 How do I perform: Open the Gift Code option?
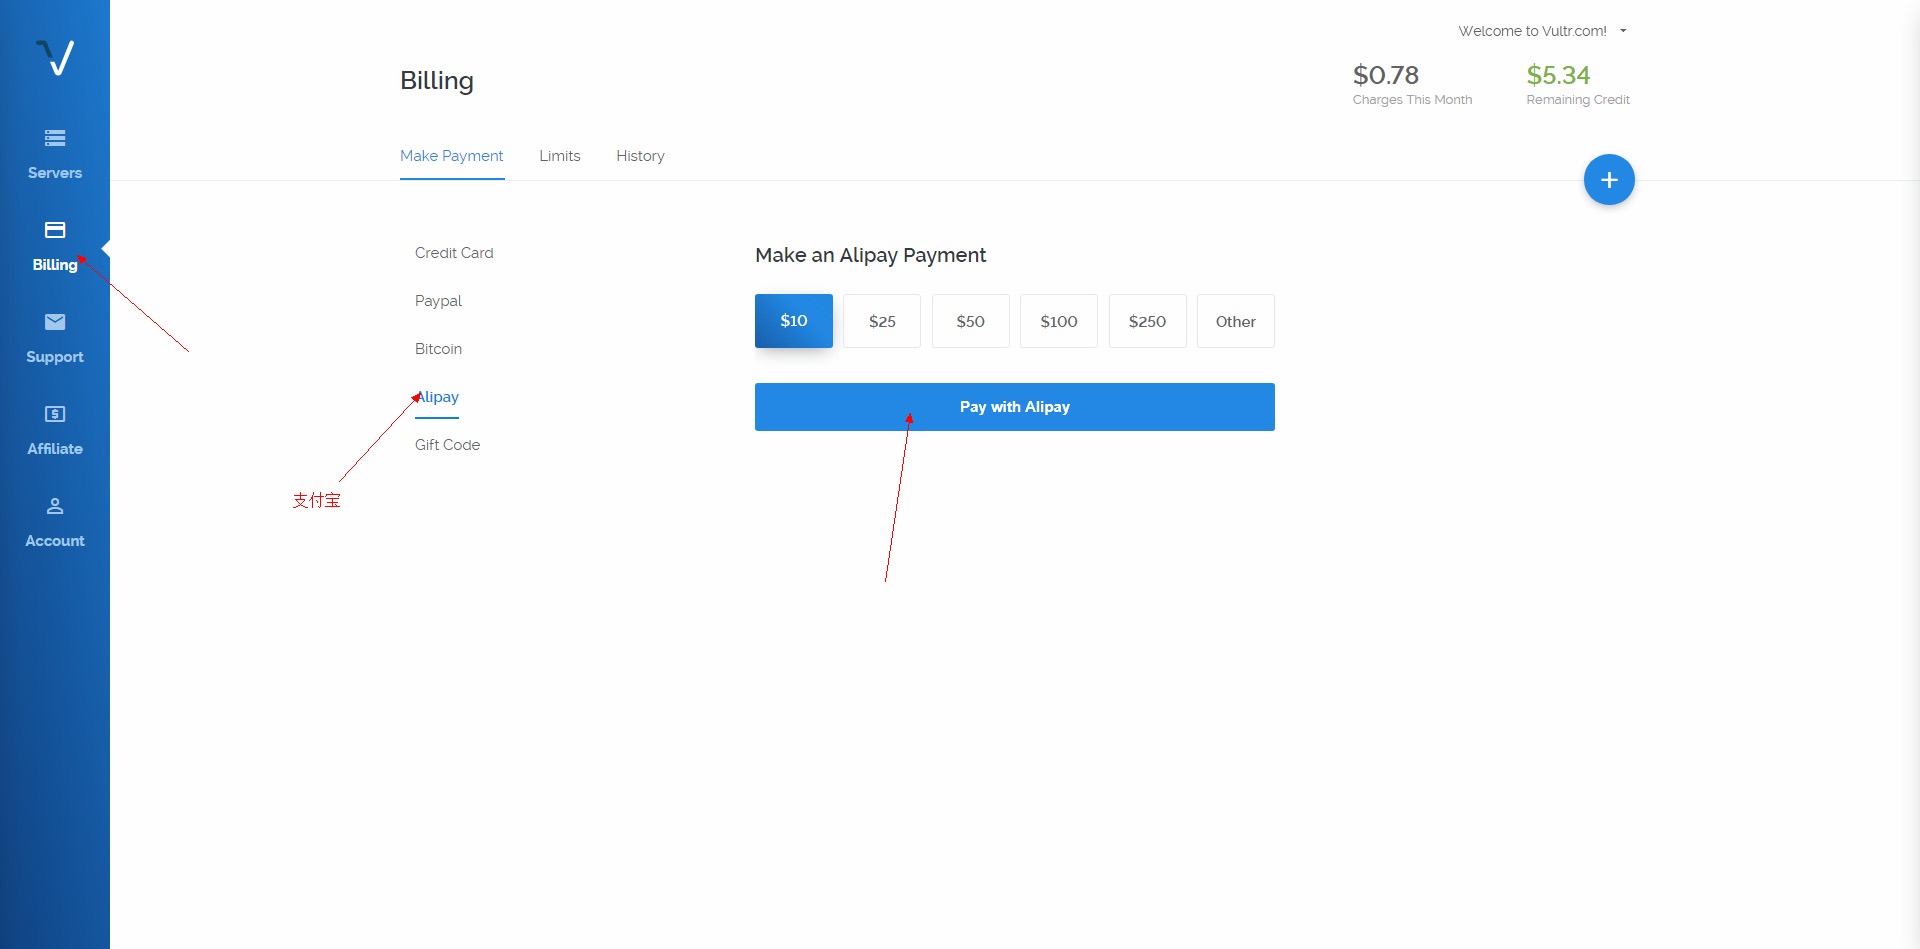point(447,445)
